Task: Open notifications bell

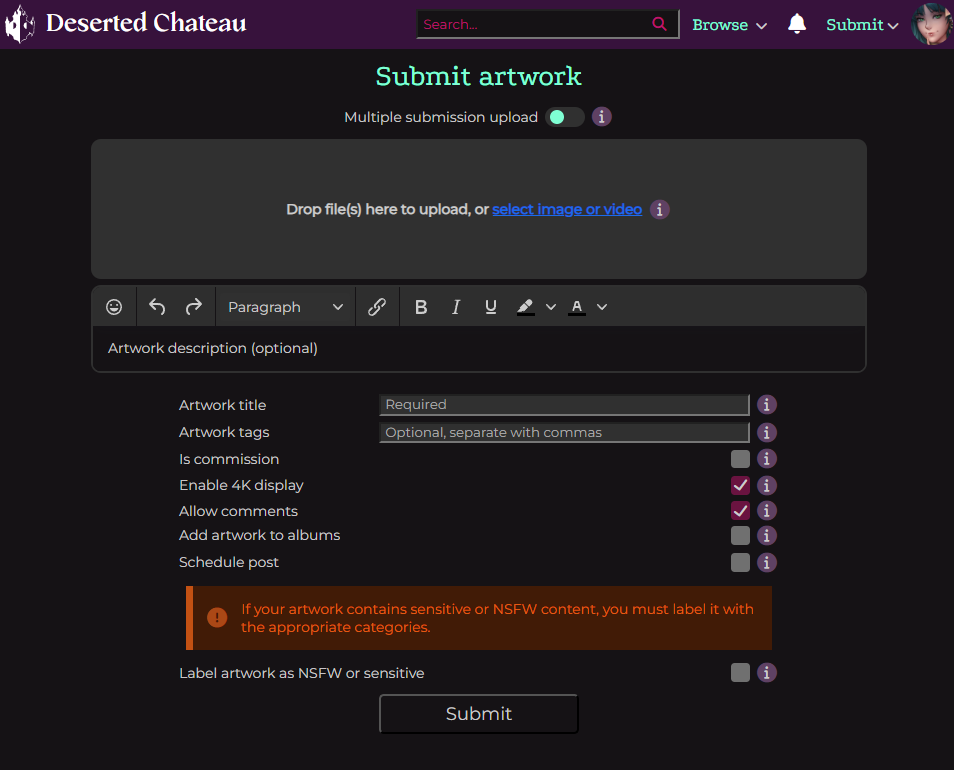Action: point(797,24)
